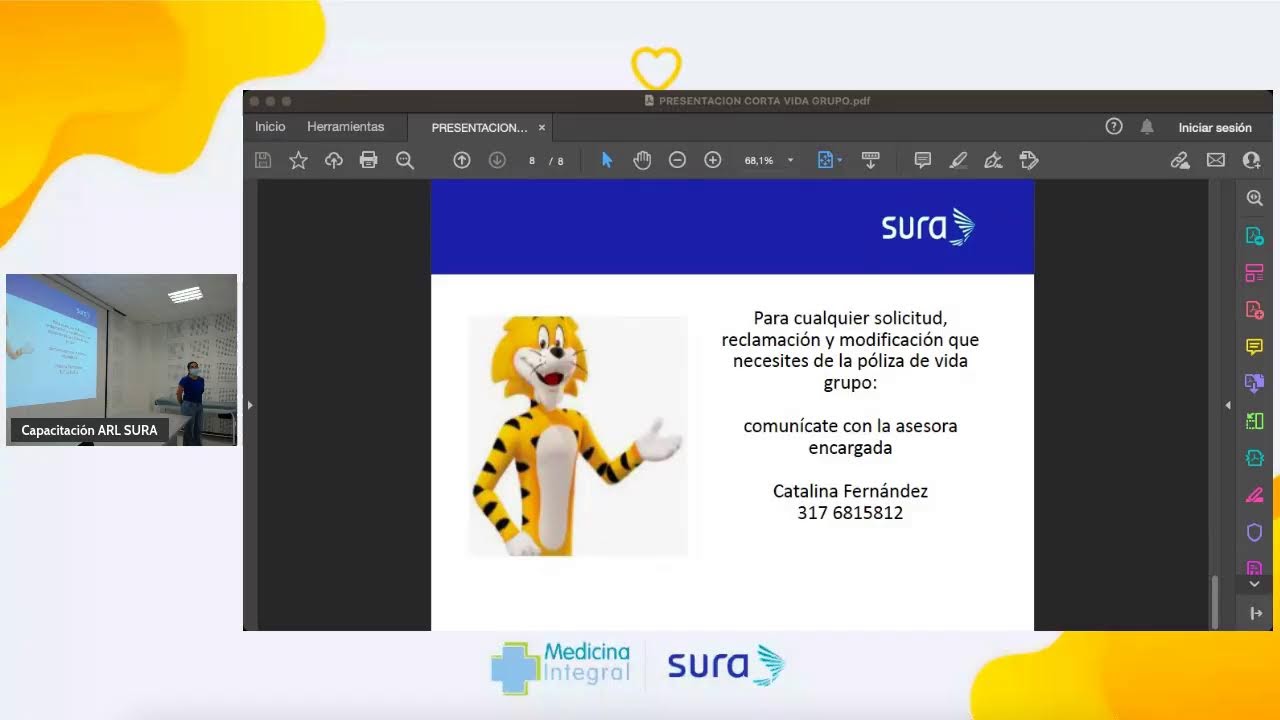
Task: Click the red create PDF sidebar icon
Action: click(x=1254, y=310)
